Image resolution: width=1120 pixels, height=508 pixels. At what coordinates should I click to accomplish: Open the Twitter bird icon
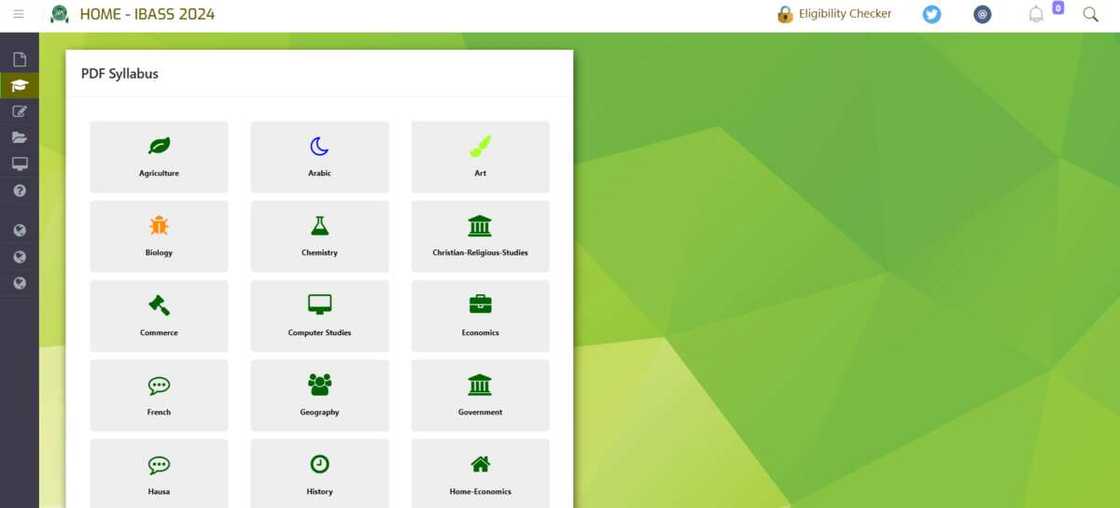click(931, 14)
